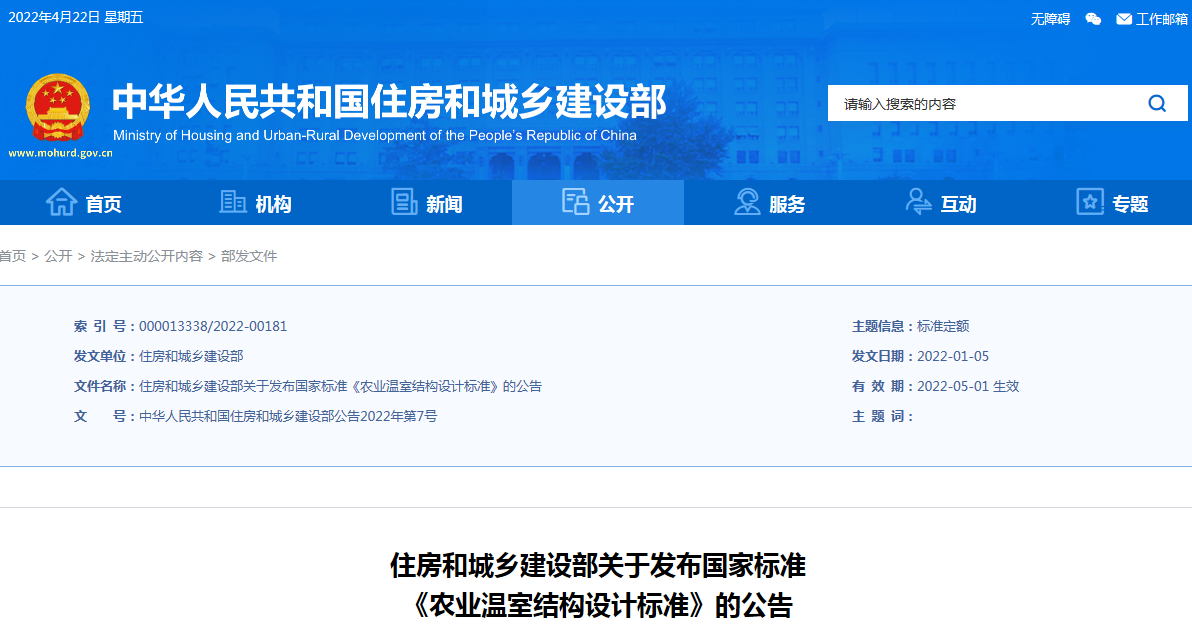Select the 文件名称 value text

click(341, 386)
